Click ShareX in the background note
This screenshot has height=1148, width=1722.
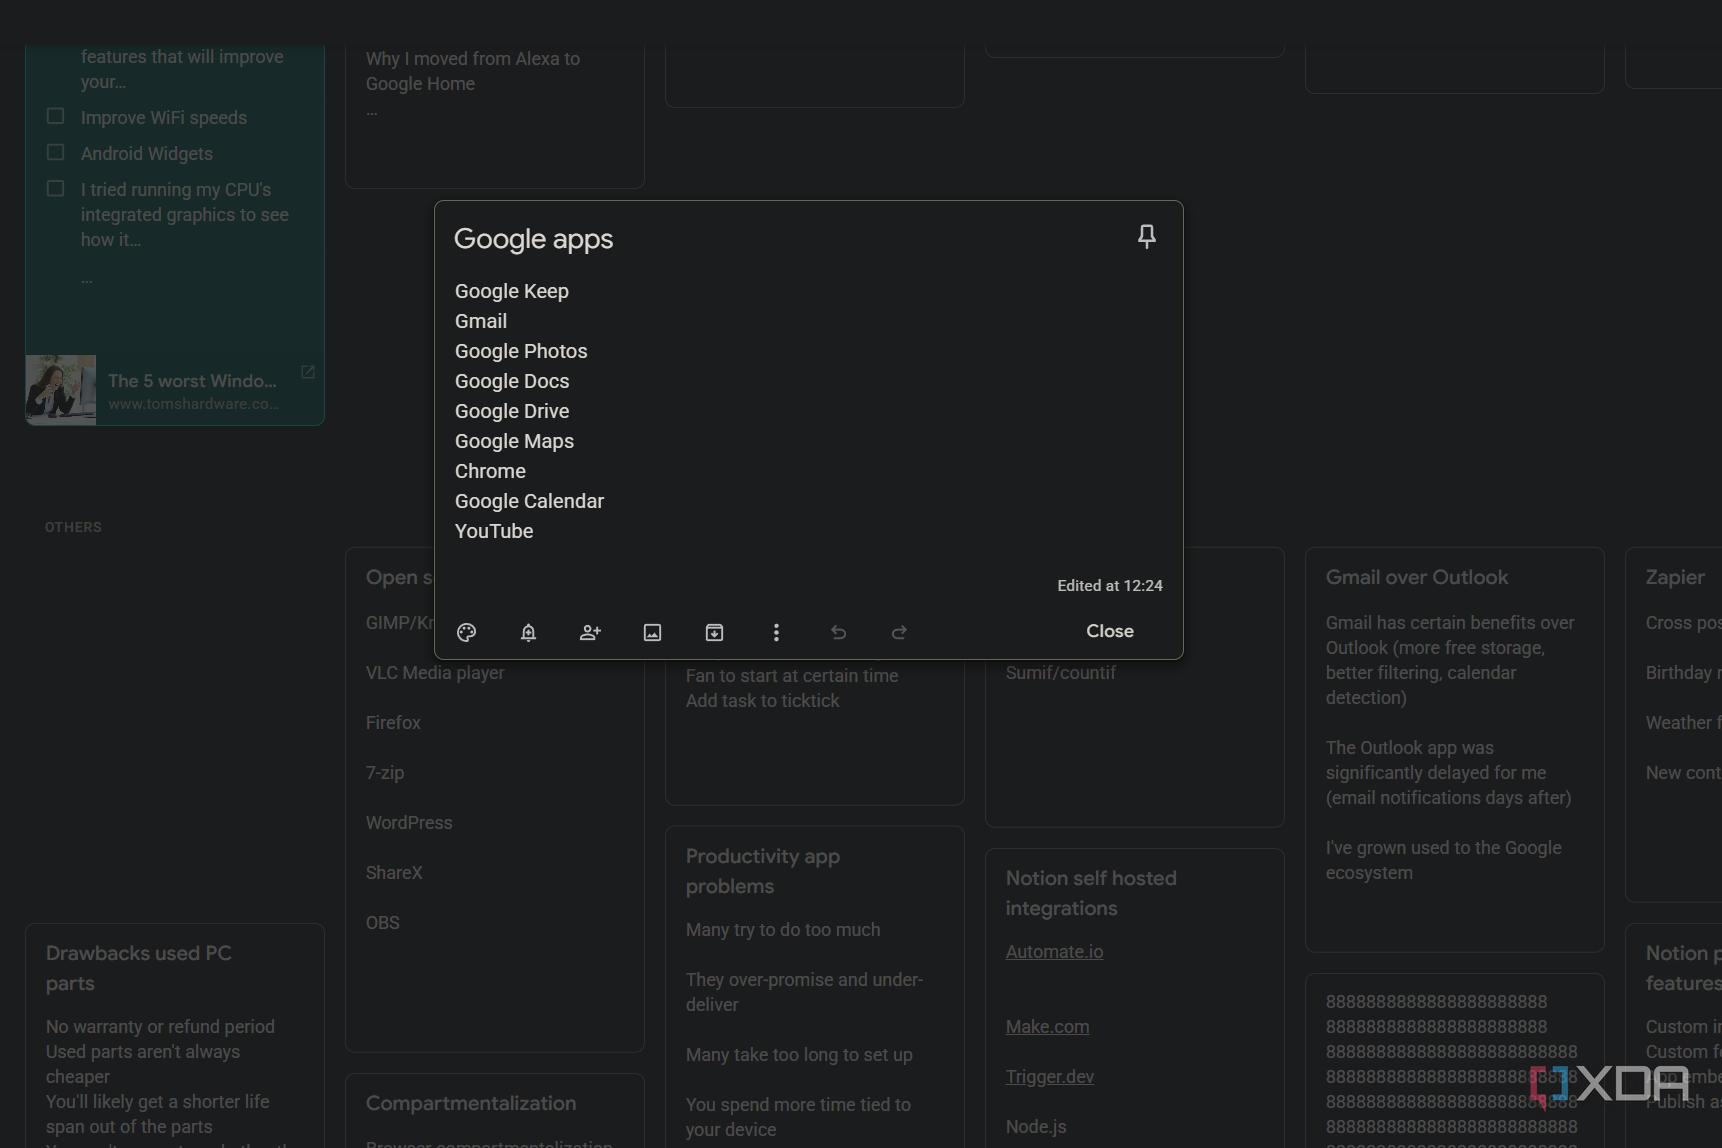coord(394,873)
